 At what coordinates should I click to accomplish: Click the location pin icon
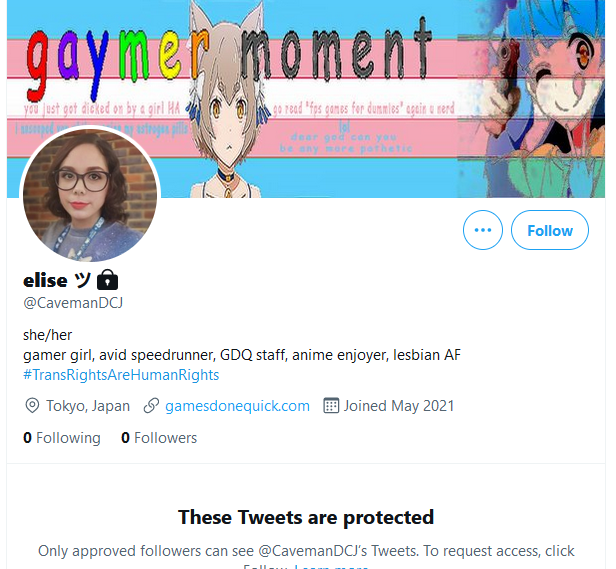(32, 406)
